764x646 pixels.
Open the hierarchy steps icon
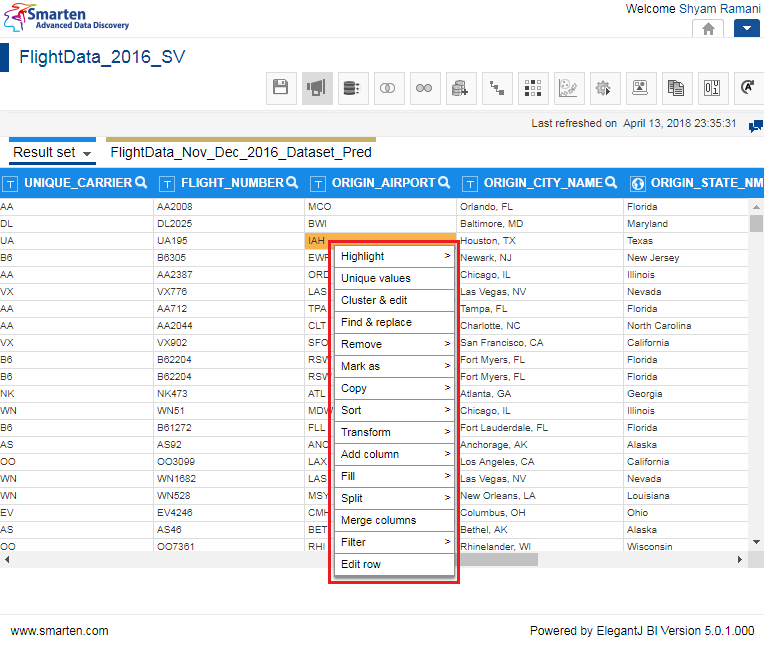pyautogui.click(x=497, y=88)
